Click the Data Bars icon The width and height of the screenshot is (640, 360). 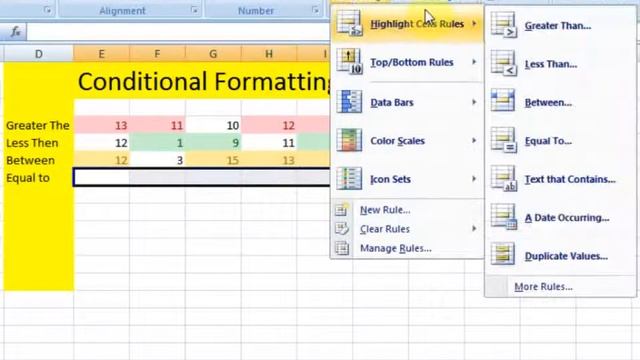(349, 102)
